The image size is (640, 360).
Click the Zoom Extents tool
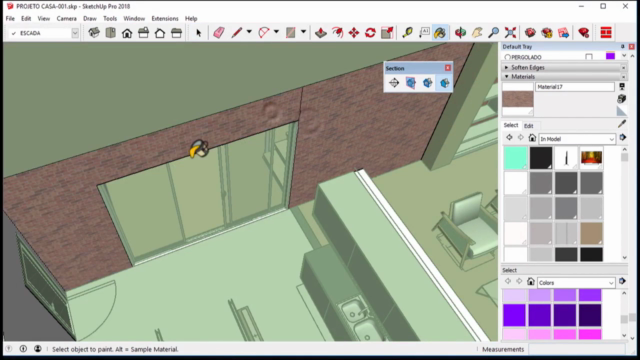510,33
